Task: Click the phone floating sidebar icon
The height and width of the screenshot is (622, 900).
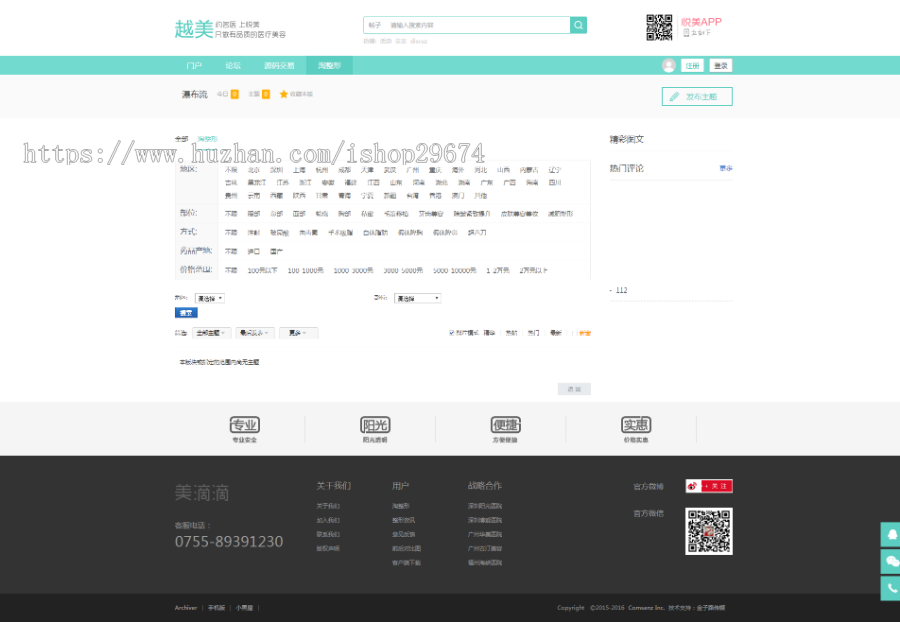Action: click(x=889, y=589)
